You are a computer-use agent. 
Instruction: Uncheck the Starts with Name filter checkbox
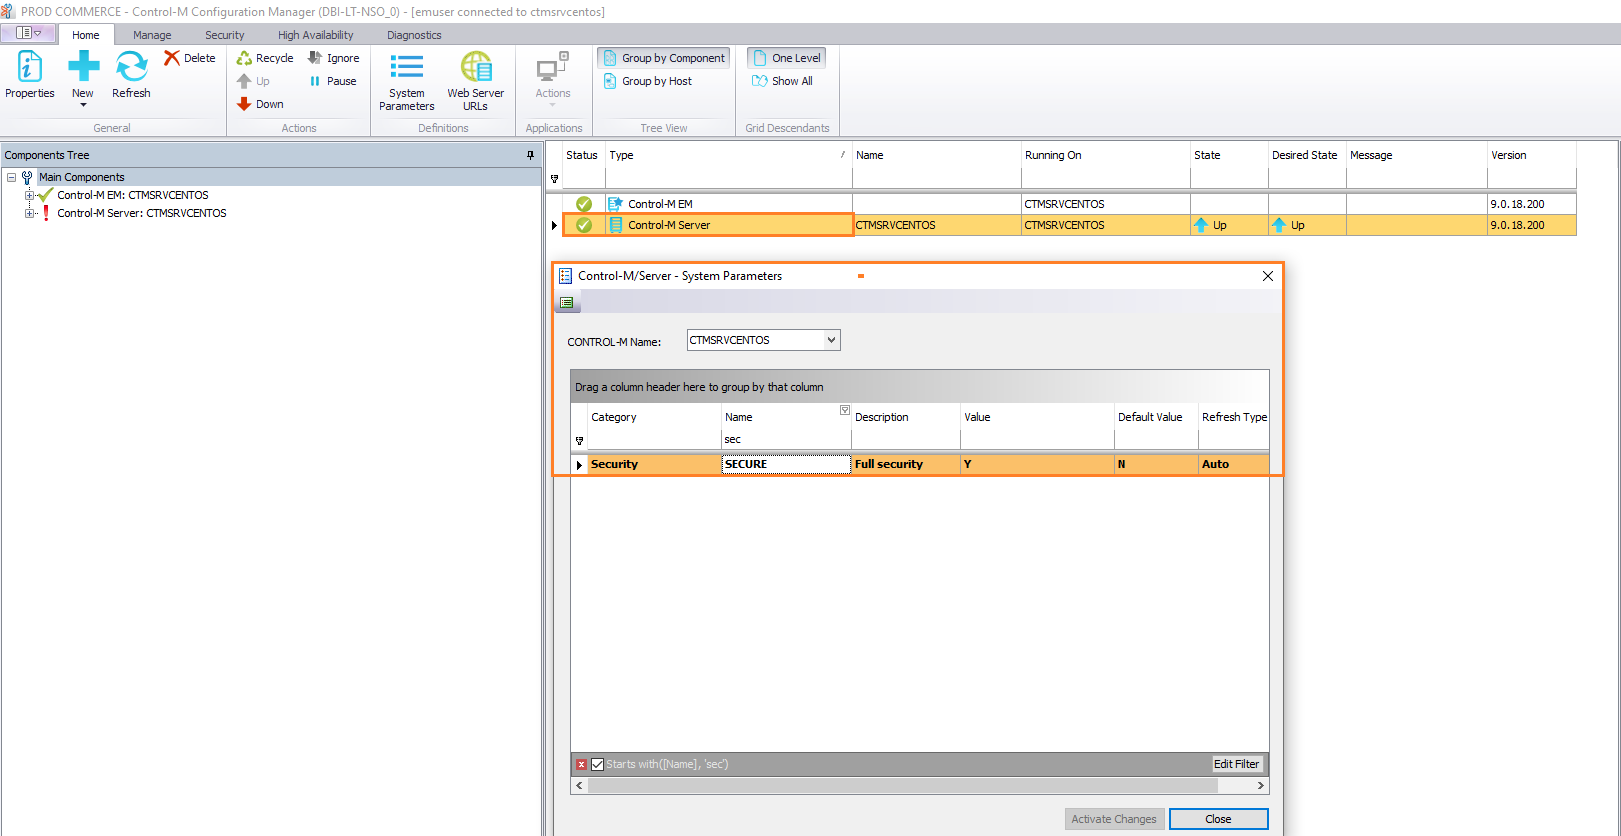pyautogui.click(x=597, y=764)
